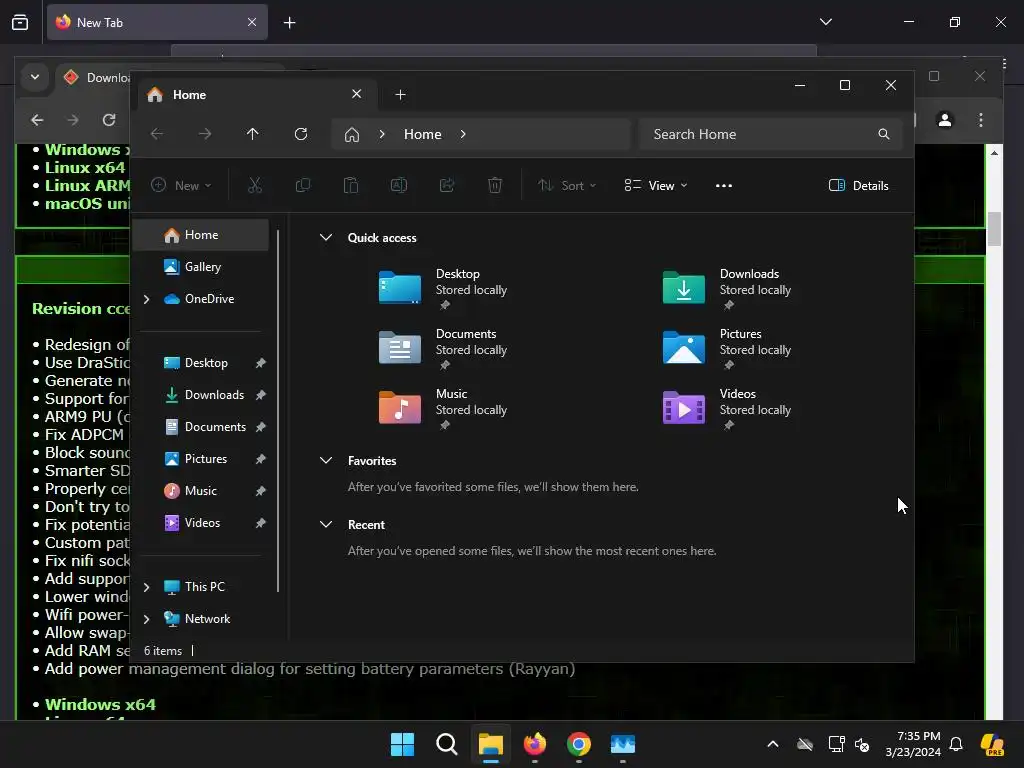Image resolution: width=1024 pixels, height=768 pixels.
Task: Select Downloads in the navigation pane
Action: pyautogui.click(x=201, y=395)
